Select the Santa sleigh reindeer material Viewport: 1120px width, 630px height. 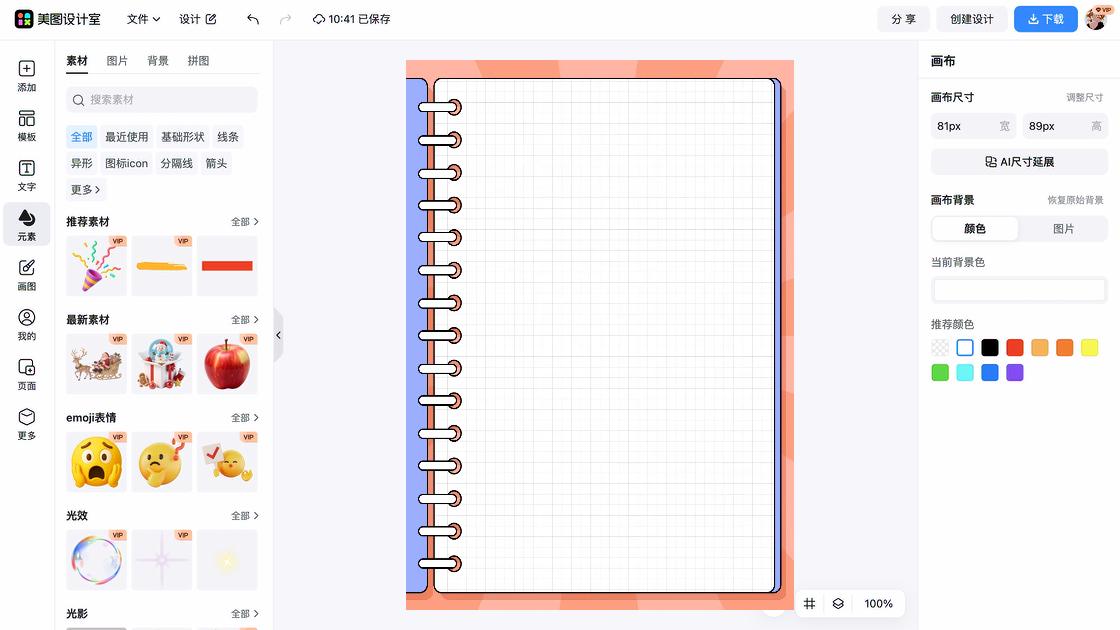[x=96, y=364]
